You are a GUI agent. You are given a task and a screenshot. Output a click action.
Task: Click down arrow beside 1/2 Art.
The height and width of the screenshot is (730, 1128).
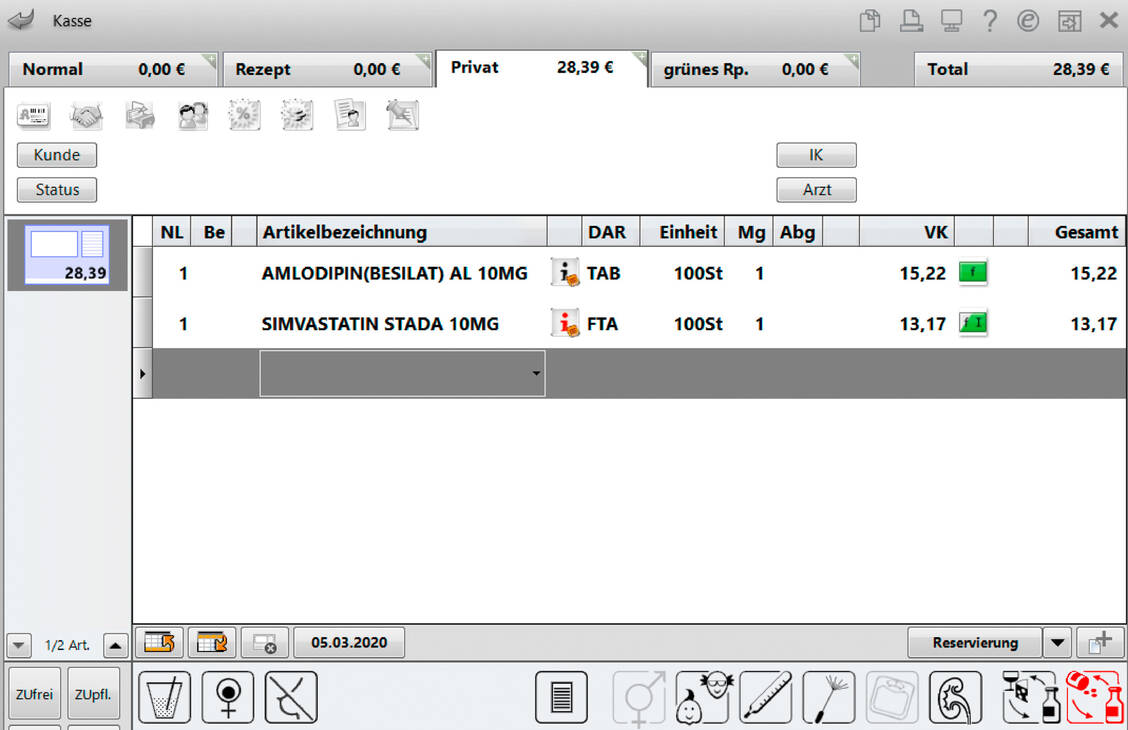pos(17,645)
